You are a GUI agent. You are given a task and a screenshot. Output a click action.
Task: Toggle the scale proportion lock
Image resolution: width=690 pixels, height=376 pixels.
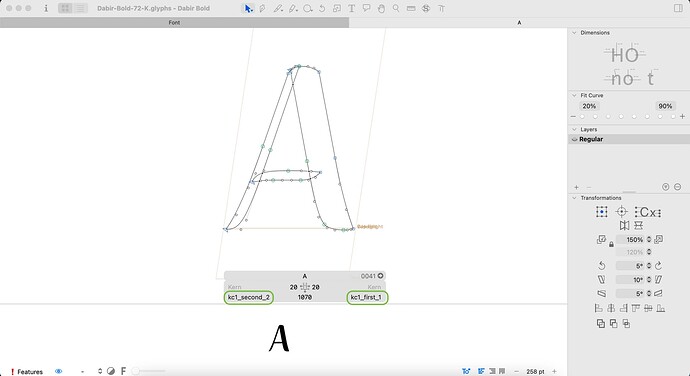pos(611,244)
